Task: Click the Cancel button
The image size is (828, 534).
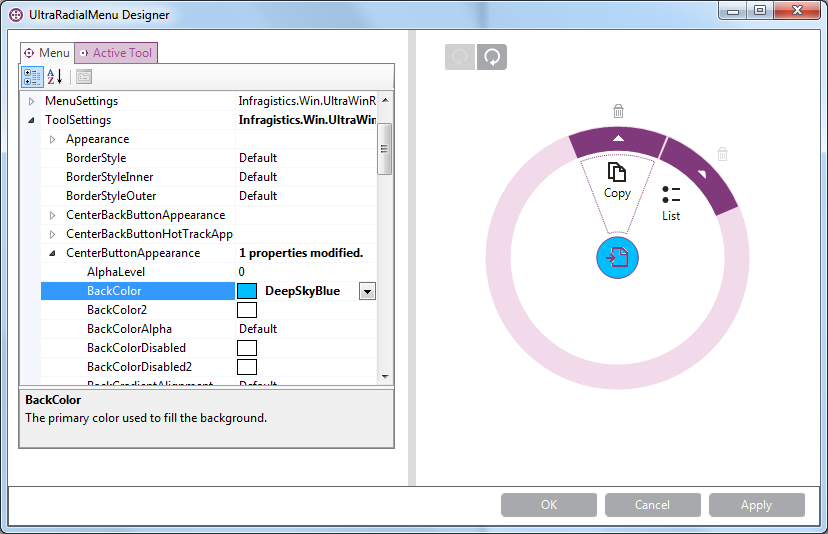Action: point(652,505)
